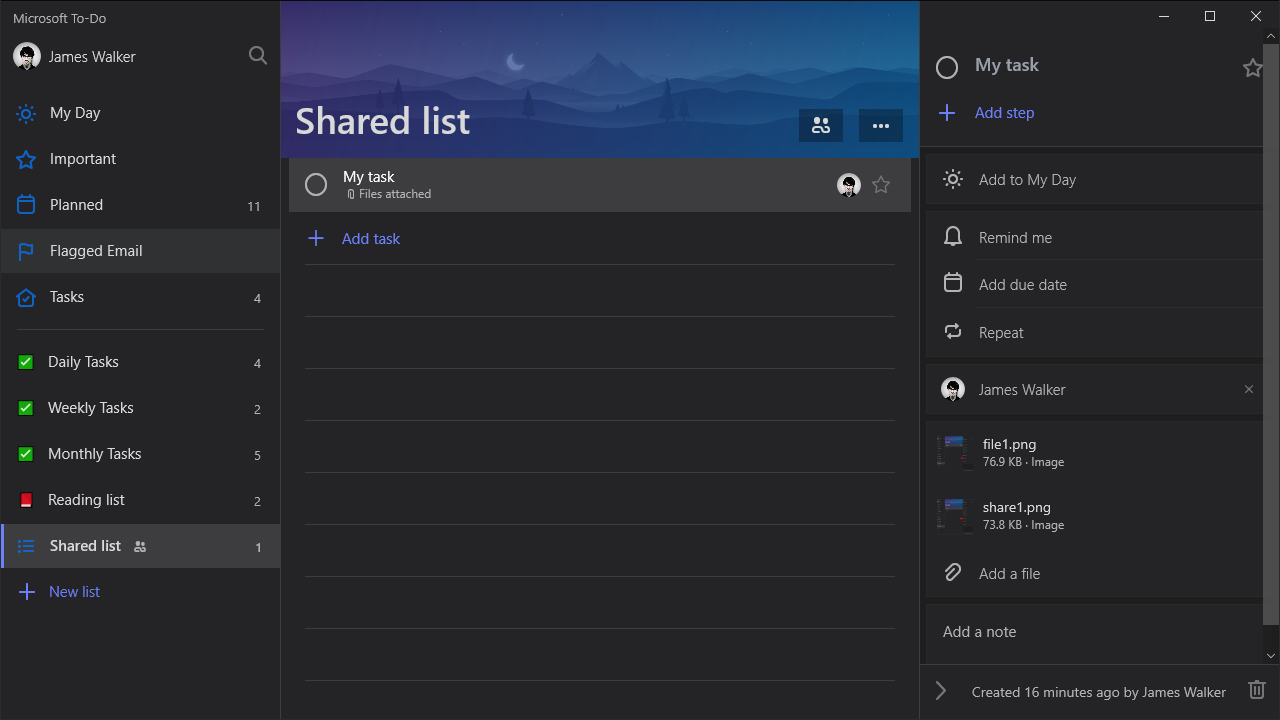
Task: Click Add task in the list
Action: pyautogui.click(x=371, y=238)
